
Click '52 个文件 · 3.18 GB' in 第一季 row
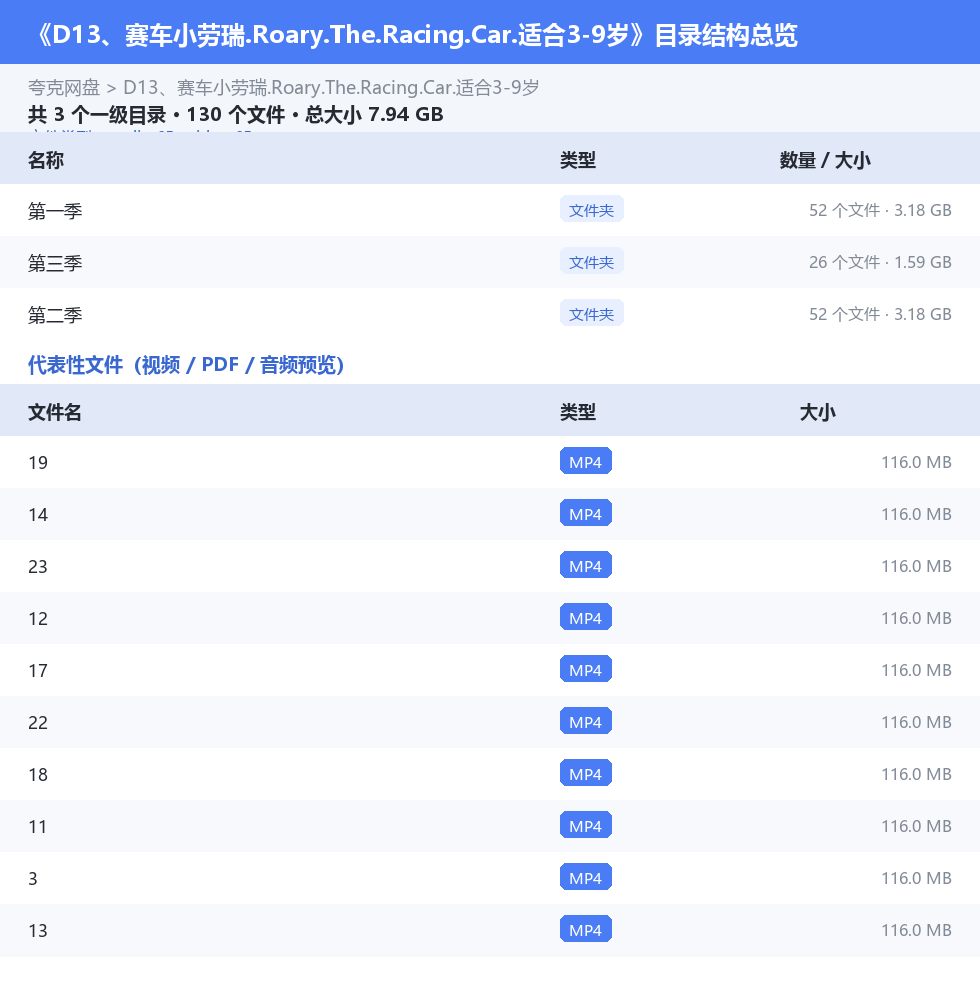pos(880,210)
